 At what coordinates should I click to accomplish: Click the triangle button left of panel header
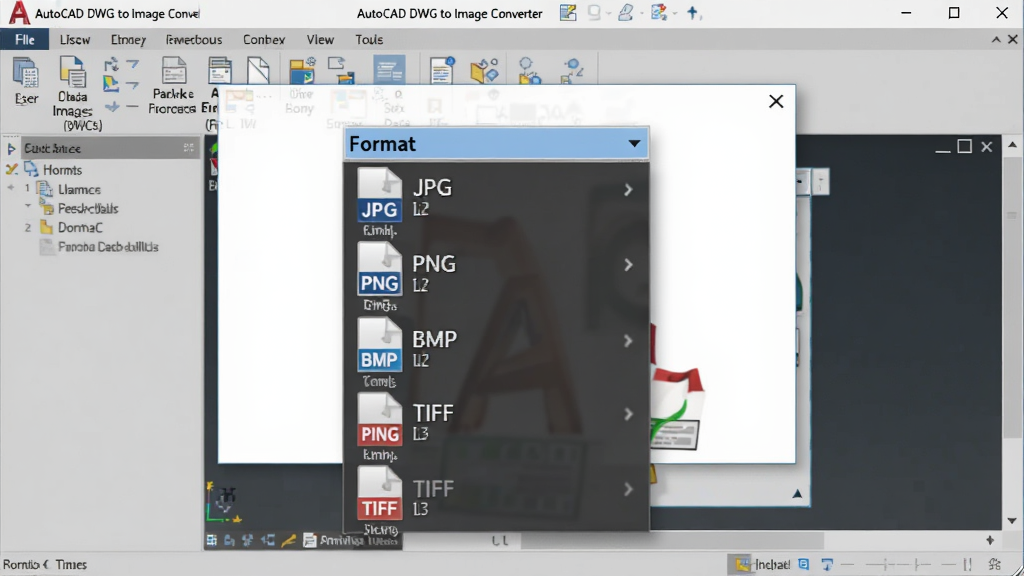11,149
